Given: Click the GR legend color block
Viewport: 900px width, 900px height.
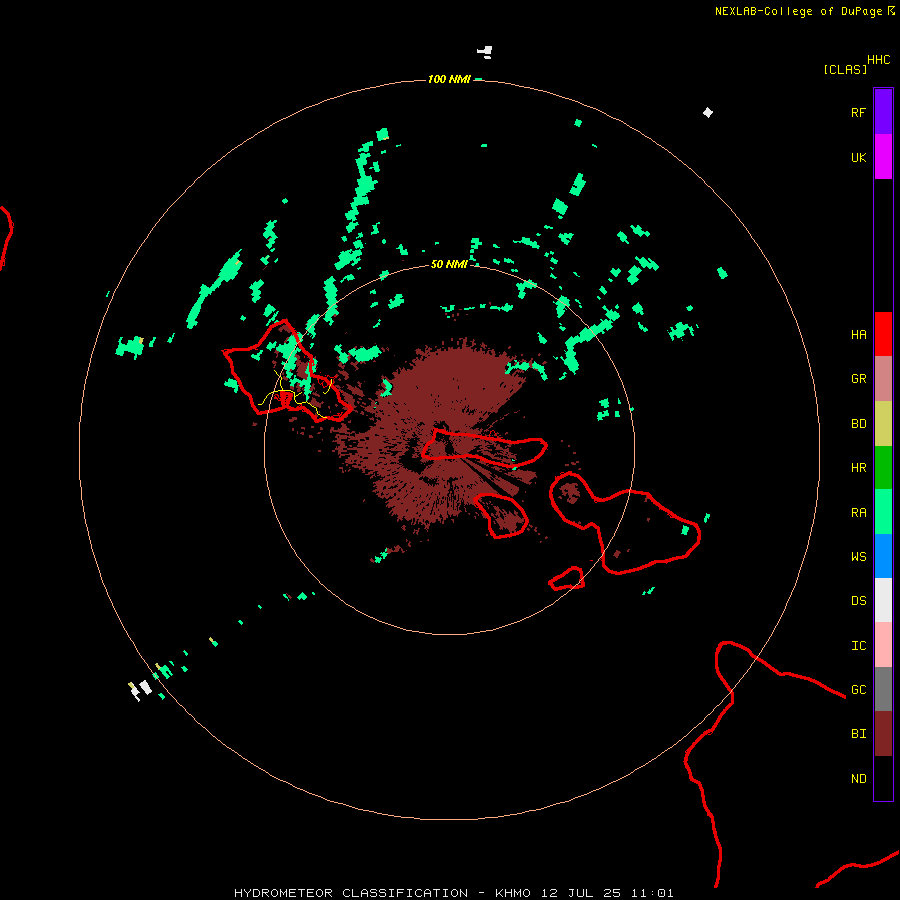Looking at the screenshot, I should pos(883,379).
